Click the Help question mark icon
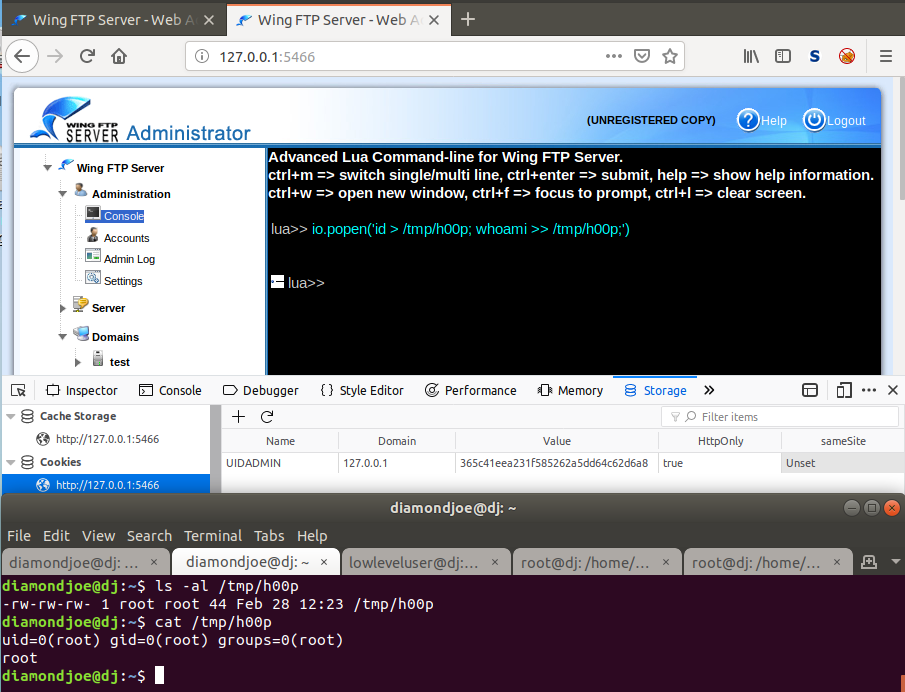 [748, 120]
